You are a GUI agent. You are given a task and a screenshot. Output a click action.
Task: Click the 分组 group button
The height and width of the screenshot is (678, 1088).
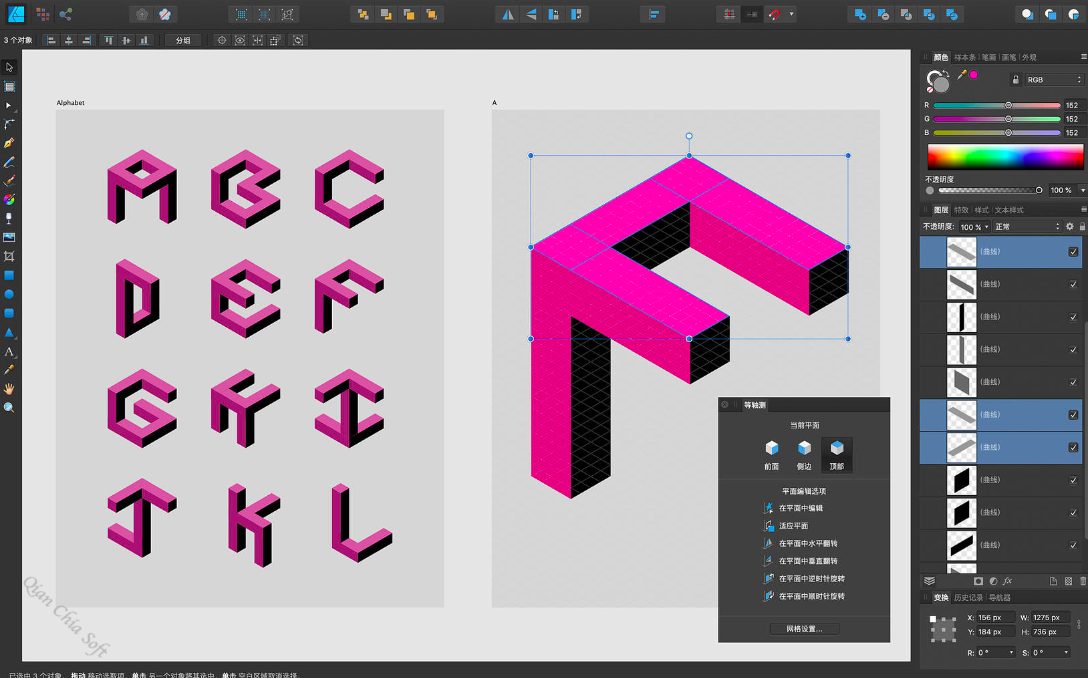pos(183,40)
